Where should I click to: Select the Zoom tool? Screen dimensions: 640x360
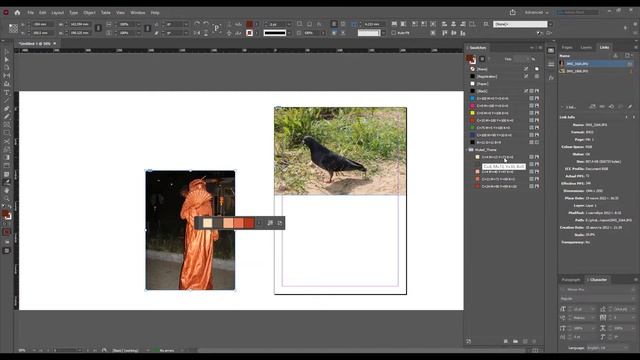[7, 199]
